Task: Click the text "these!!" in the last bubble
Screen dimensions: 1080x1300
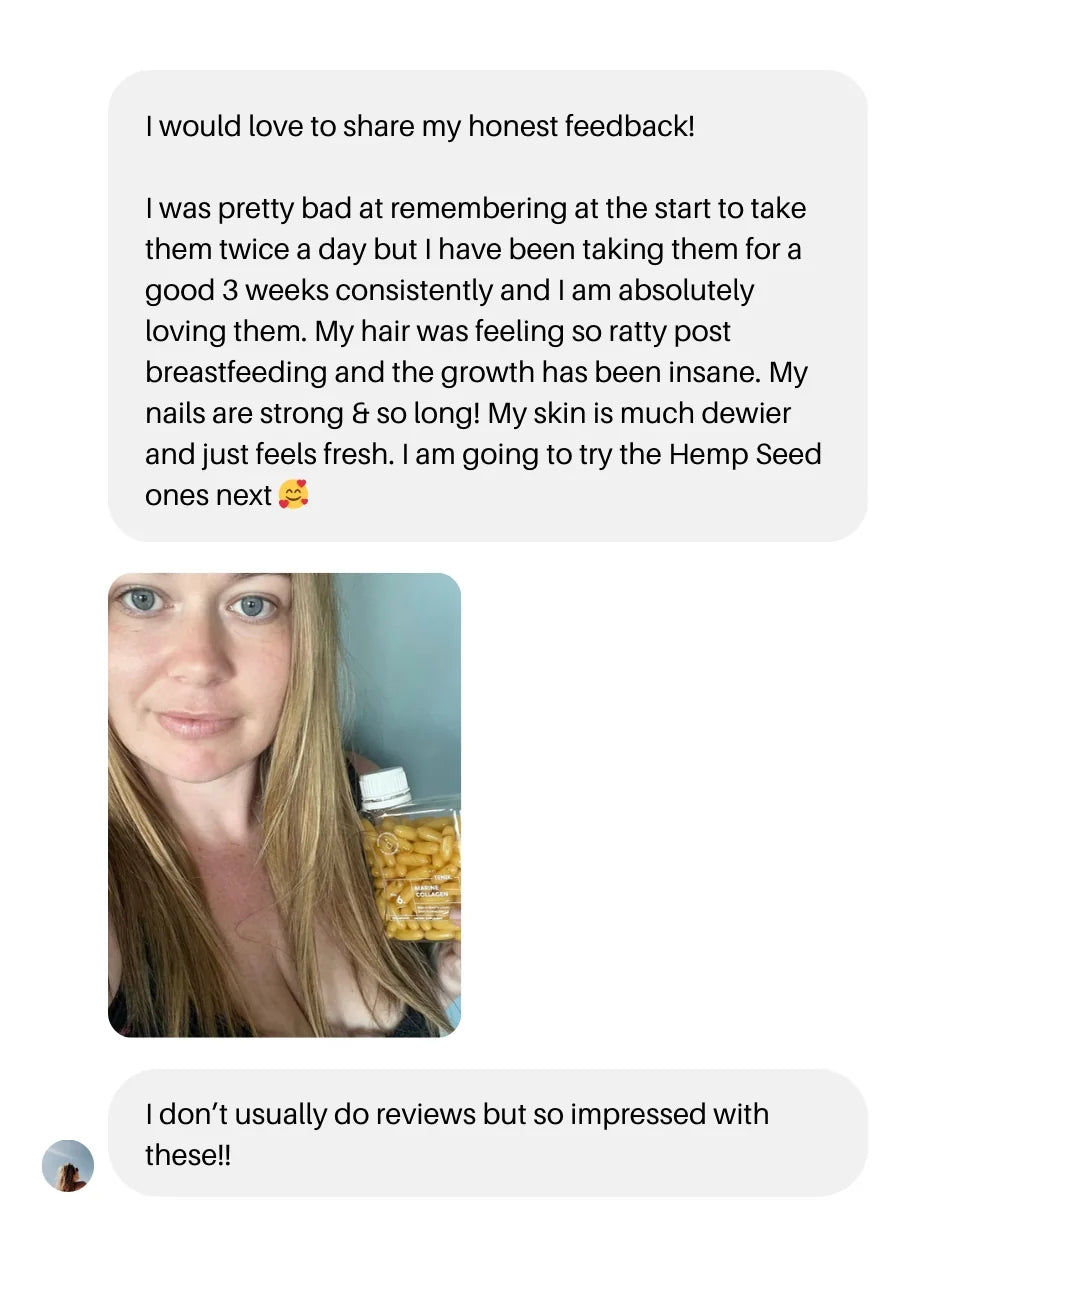Action: [188, 1155]
